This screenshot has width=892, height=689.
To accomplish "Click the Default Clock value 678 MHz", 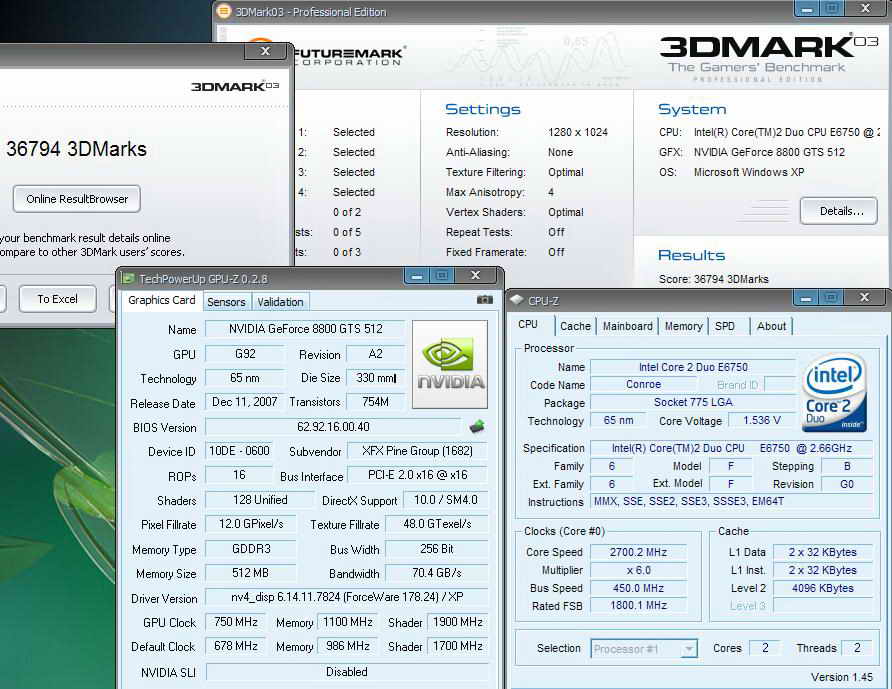I will [236, 646].
